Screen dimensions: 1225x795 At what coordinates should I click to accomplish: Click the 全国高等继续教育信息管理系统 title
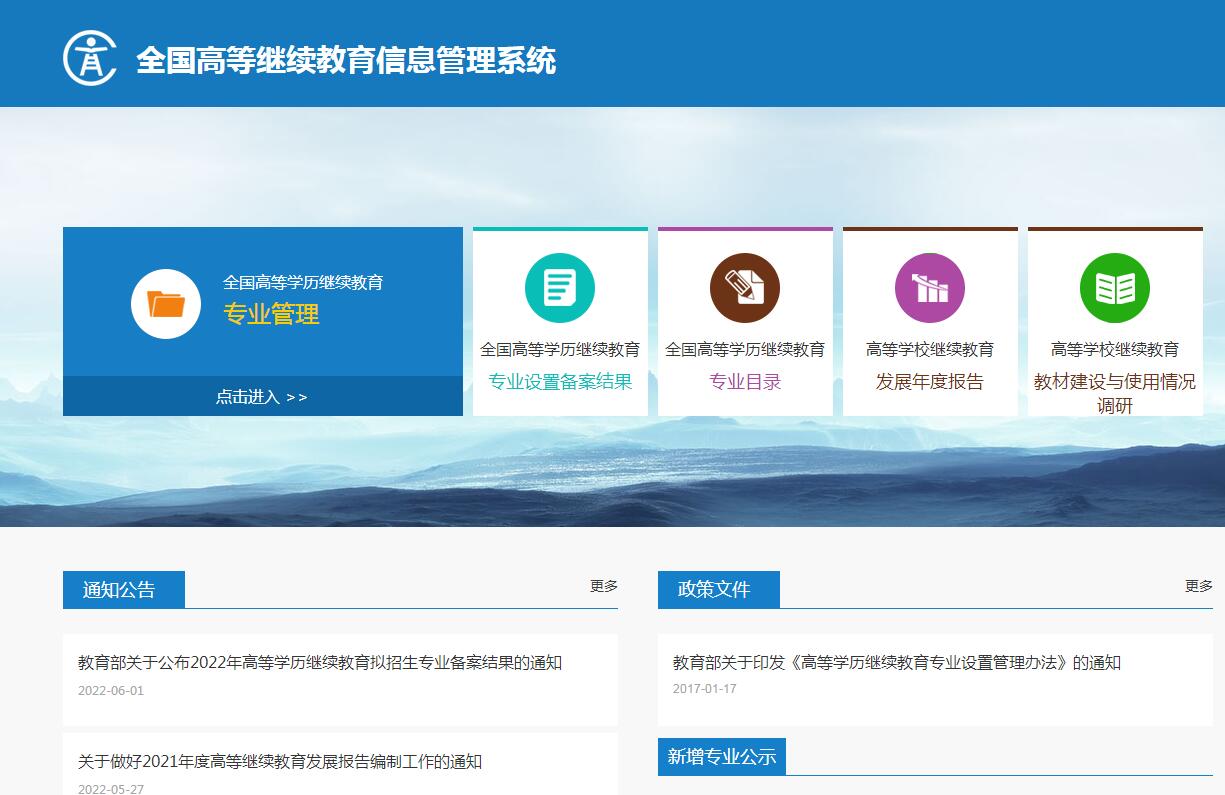[x=346, y=60]
